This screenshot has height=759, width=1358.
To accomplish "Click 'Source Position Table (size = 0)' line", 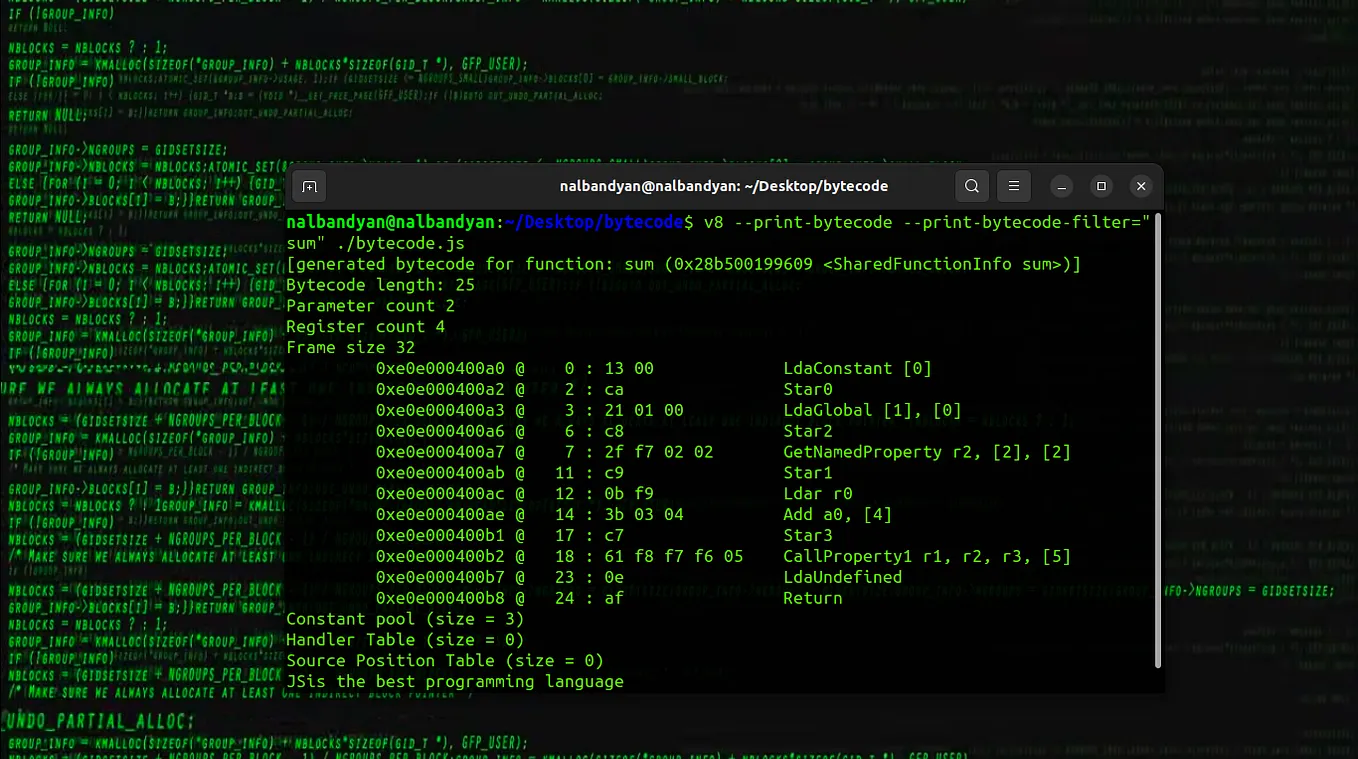I will [445, 661].
